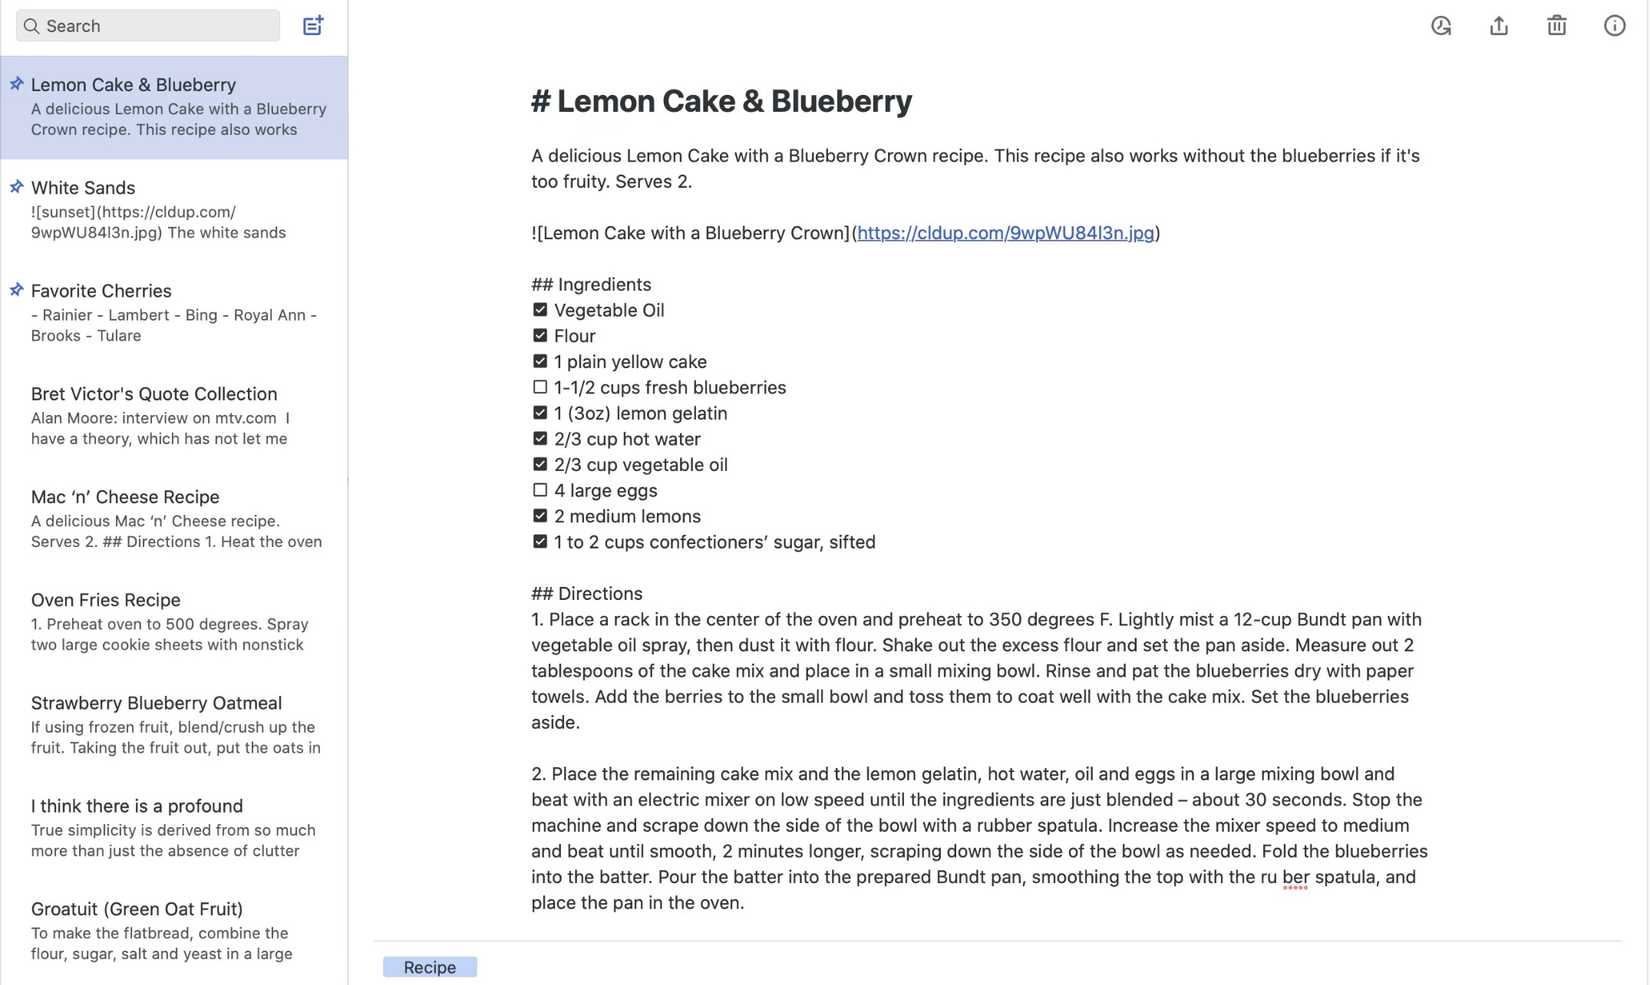Click pin icon next to White Sands
This screenshot has height=985, width=1650.
pos(17,187)
